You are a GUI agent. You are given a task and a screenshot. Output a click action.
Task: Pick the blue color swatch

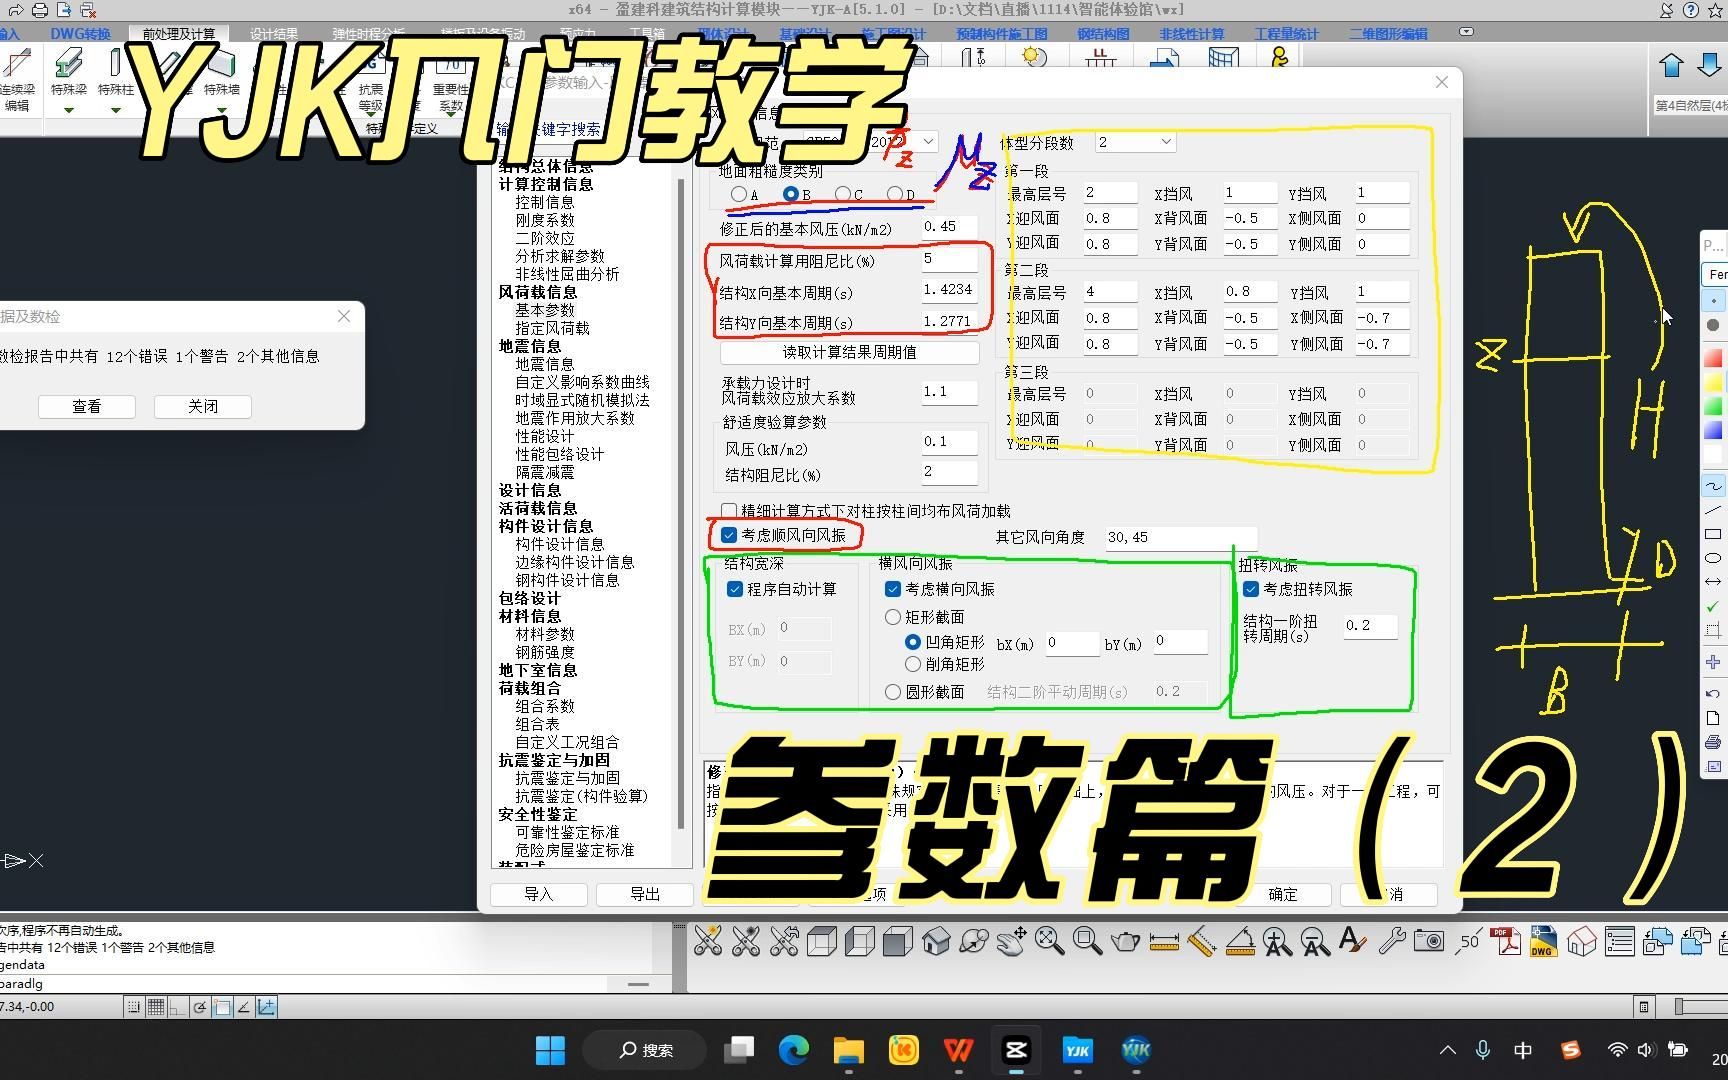tap(1714, 430)
